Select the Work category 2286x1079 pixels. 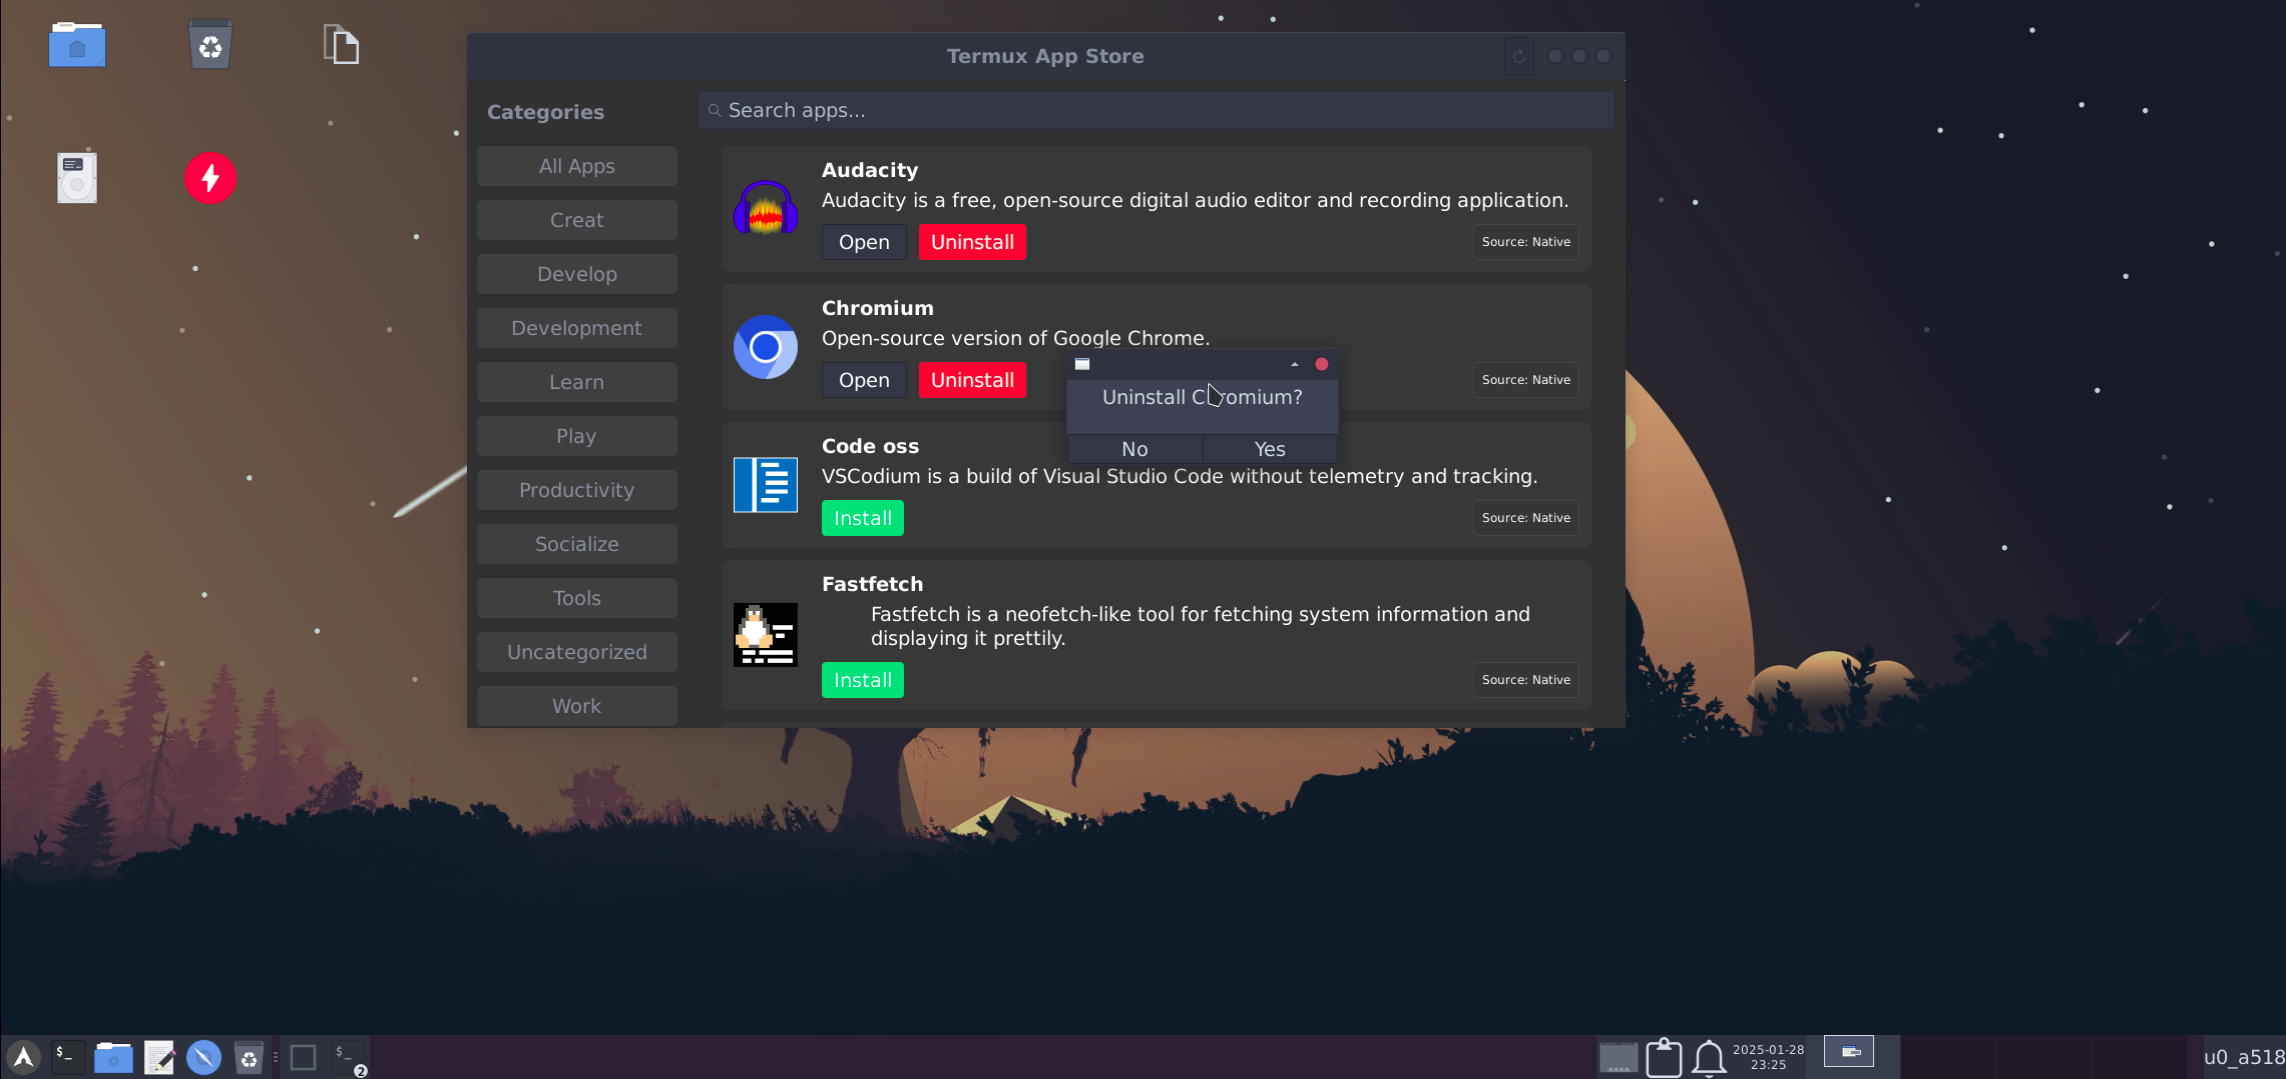click(x=577, y=706)
